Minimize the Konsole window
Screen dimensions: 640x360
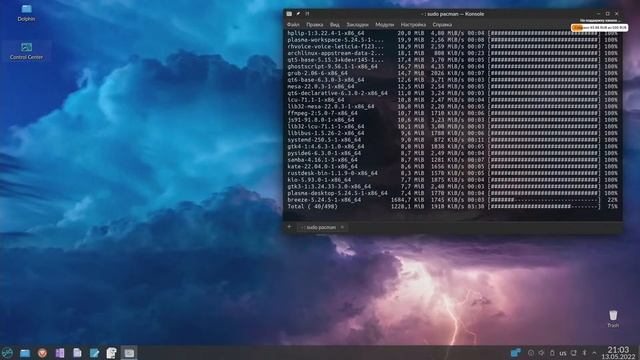tap(599, 14)
